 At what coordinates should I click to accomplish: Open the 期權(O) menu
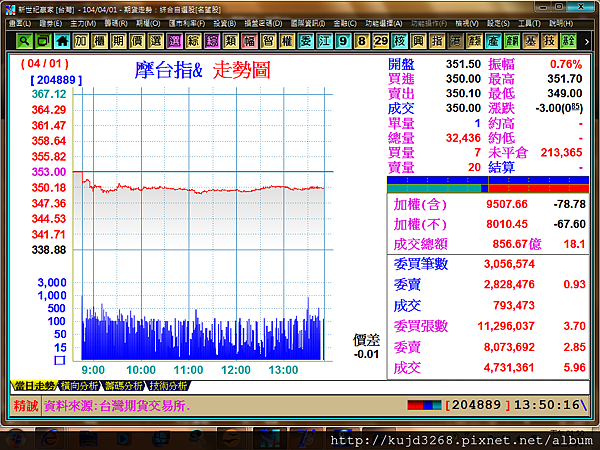[148, 23]
